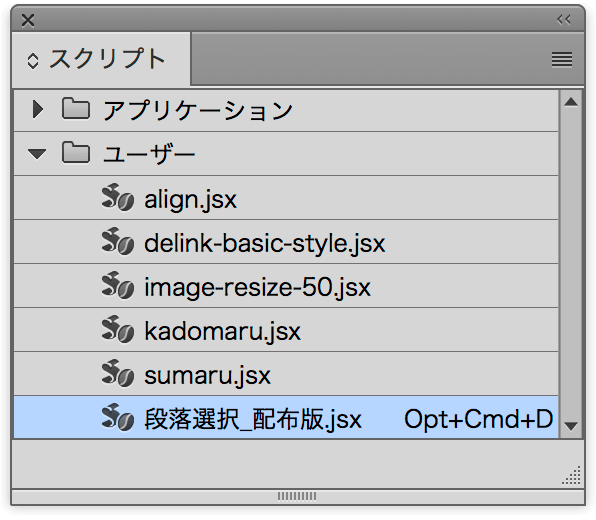Collapse panel using double-arrow icon
This screenshot has width=596, height=520.
(x=564, y=19)
